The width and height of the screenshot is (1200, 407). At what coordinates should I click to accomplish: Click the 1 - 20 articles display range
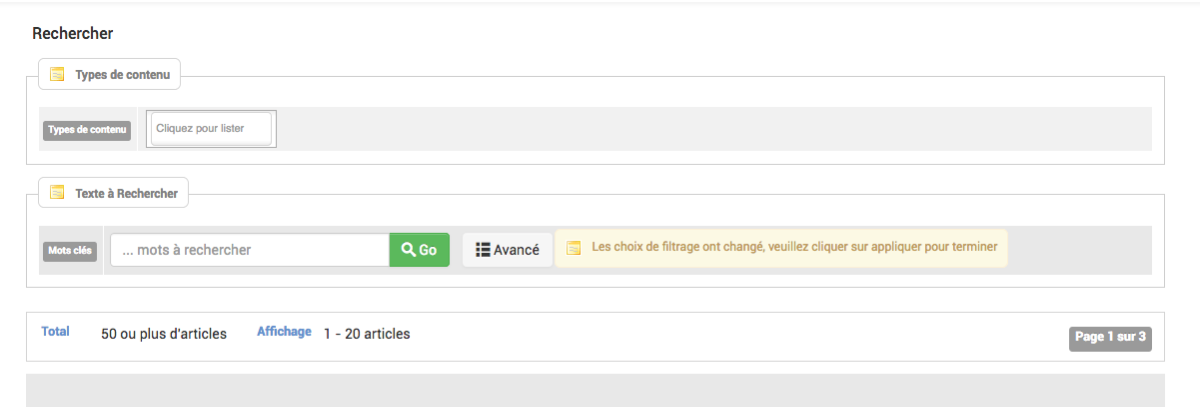(x=367, y=334)
